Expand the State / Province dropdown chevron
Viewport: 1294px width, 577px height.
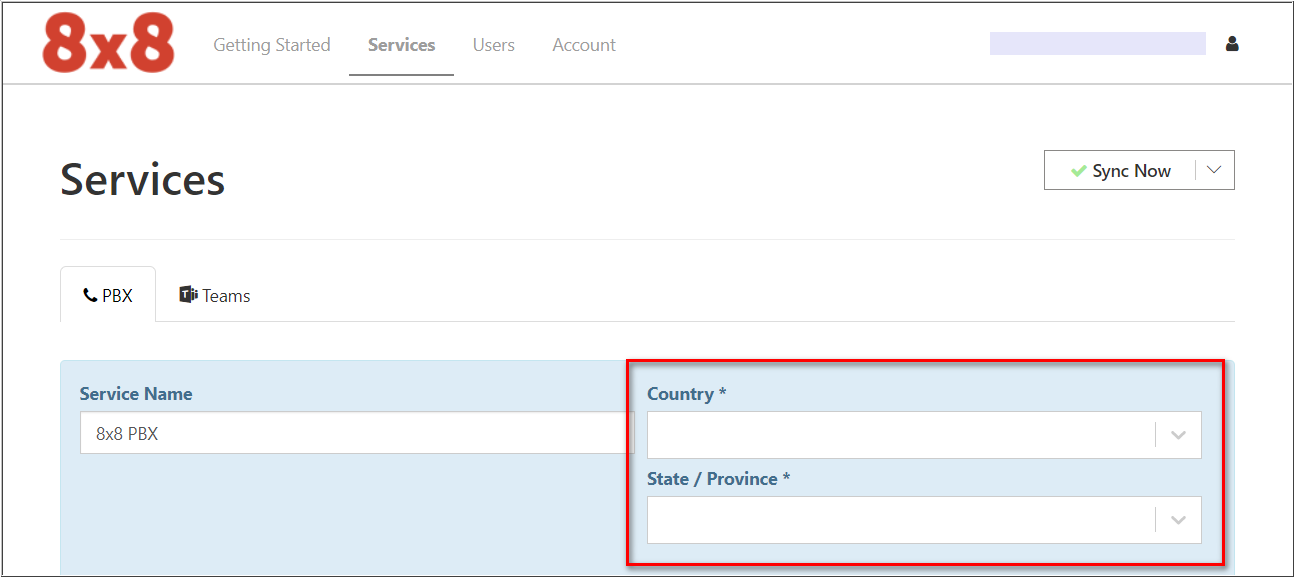[x=1178, y=520]
